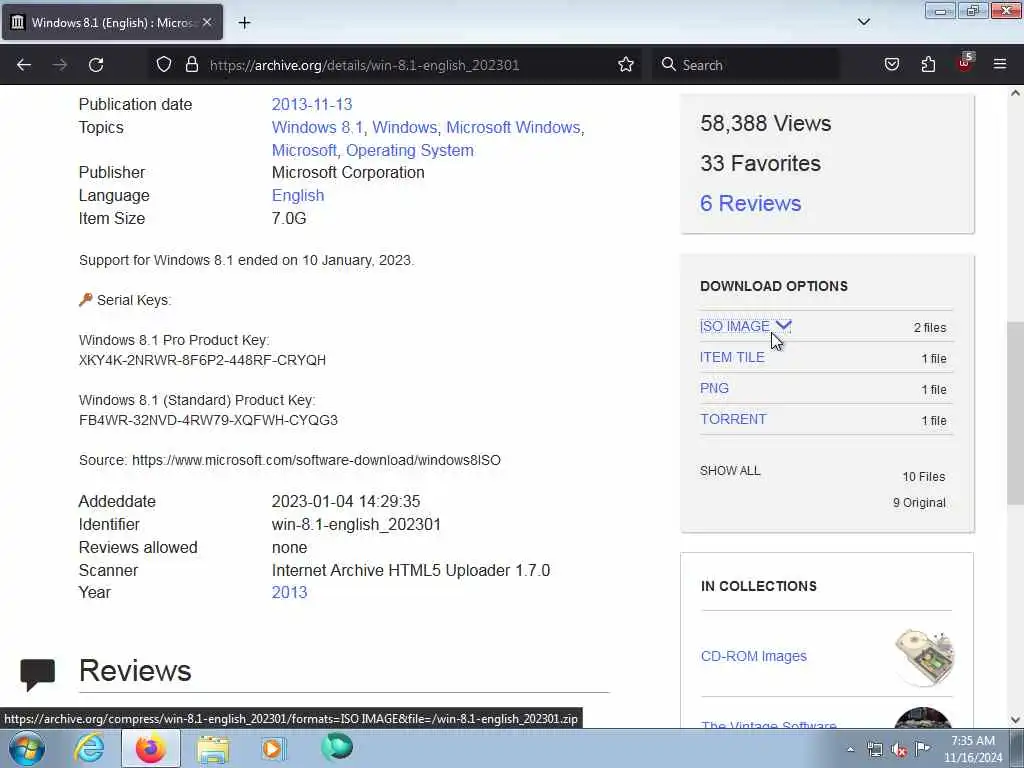
Task: Click the scrollbar up arrow
Action: click(1015, 93)
